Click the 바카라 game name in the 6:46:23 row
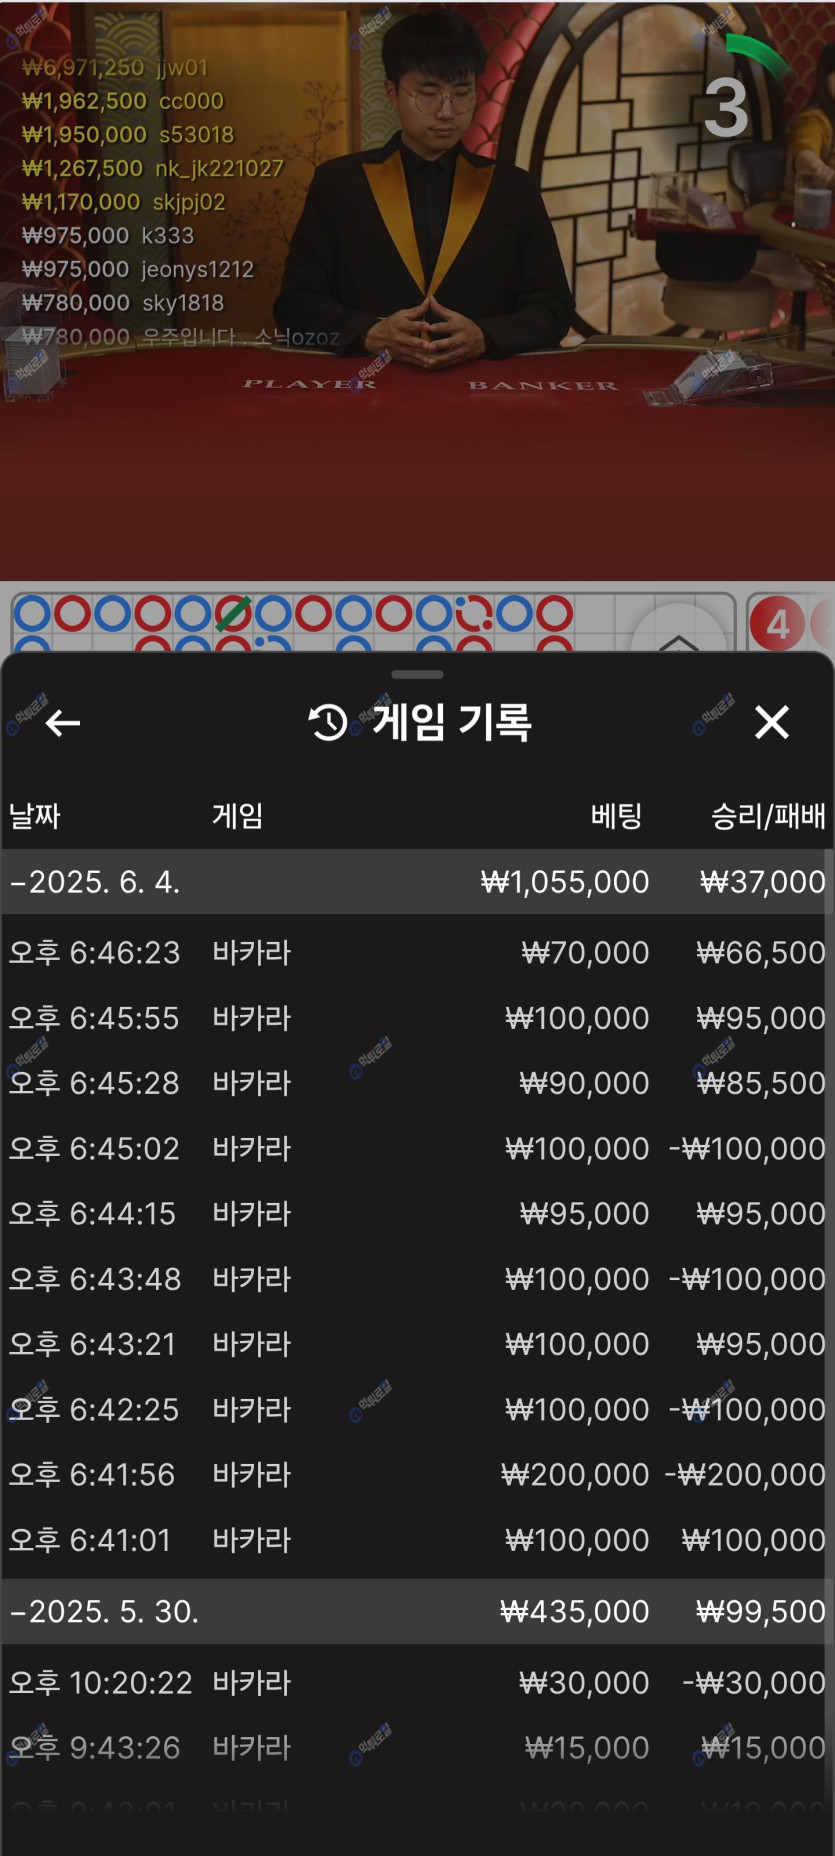Image resolution: width=835 pixels, height=1856 pixels. pos(252,953)
